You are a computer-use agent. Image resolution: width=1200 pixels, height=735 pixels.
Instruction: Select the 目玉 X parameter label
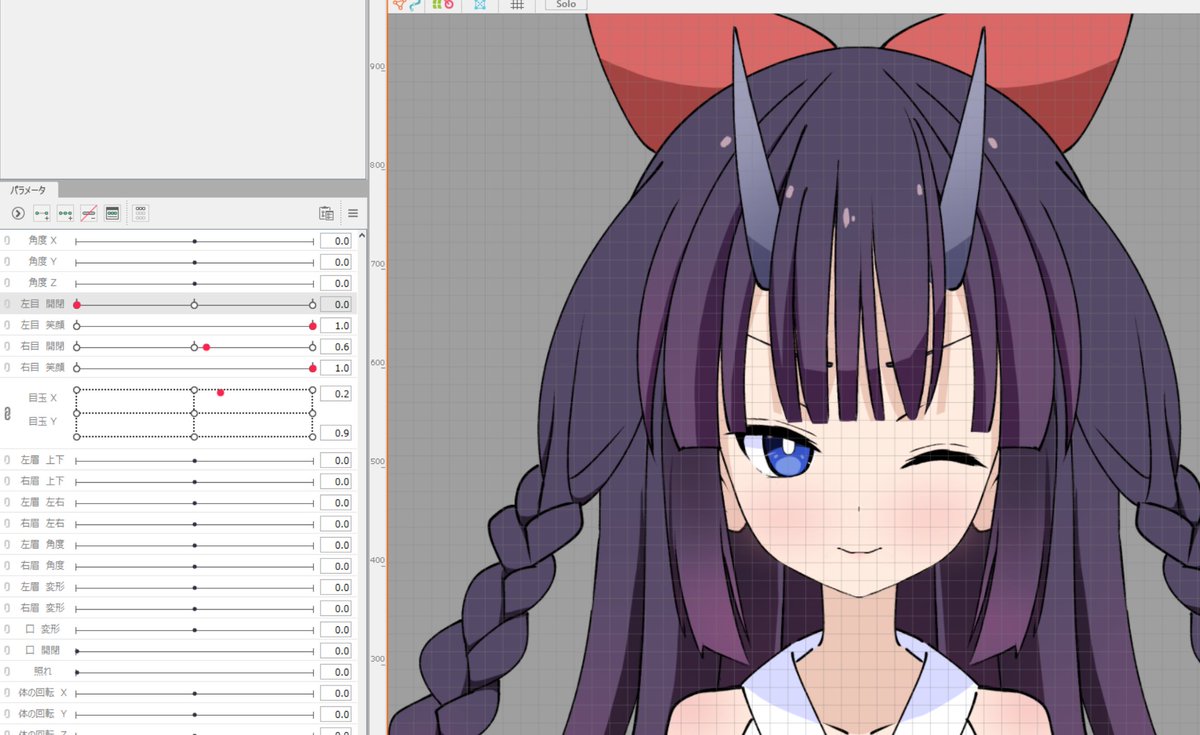[43, 398]
